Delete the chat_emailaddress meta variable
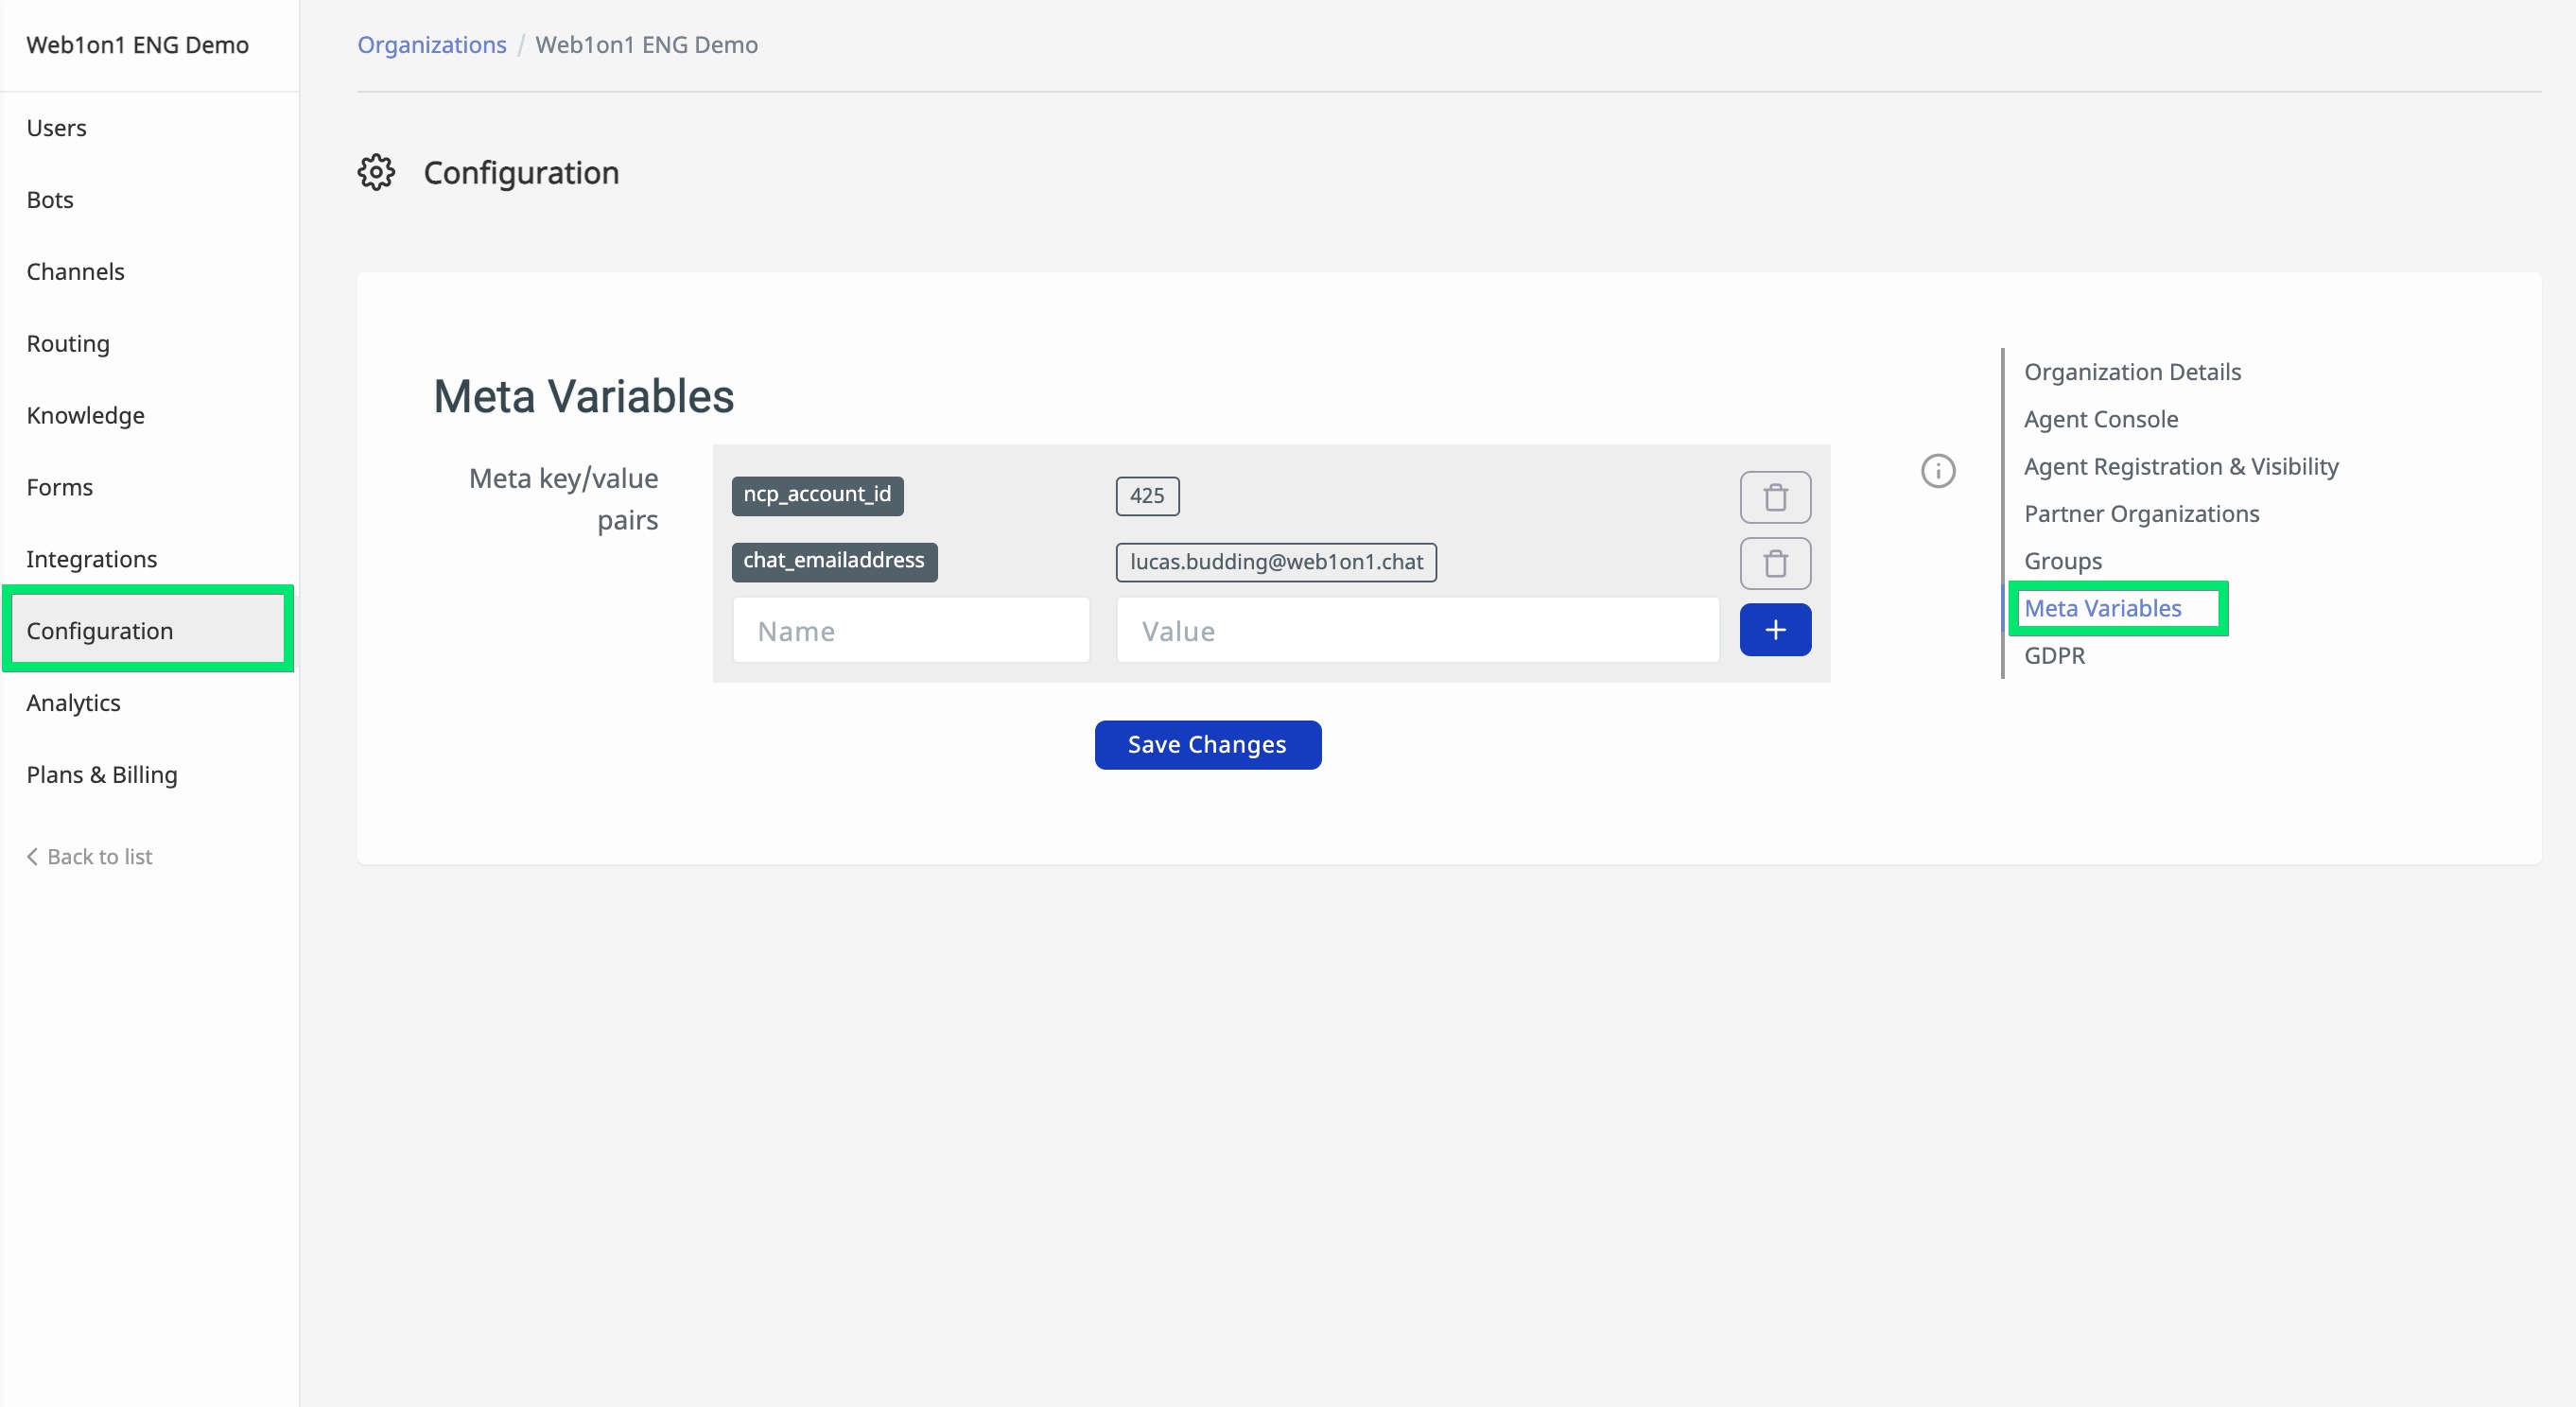2576x1407 pixels. coord(1775,563)
